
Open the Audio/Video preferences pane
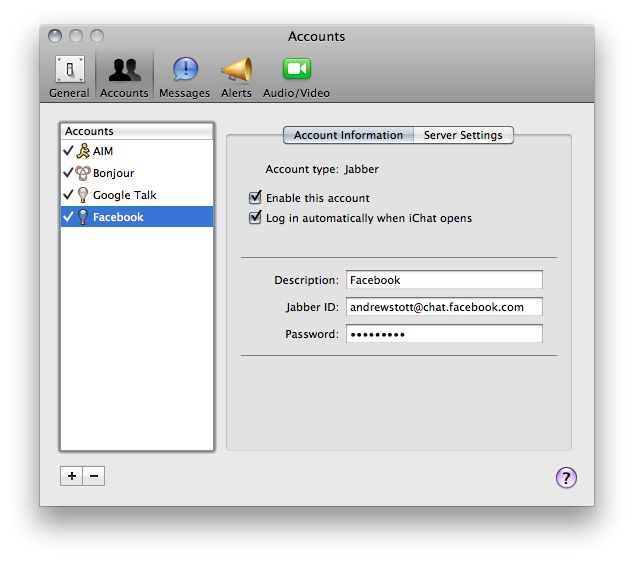click(x=296, y=76)
